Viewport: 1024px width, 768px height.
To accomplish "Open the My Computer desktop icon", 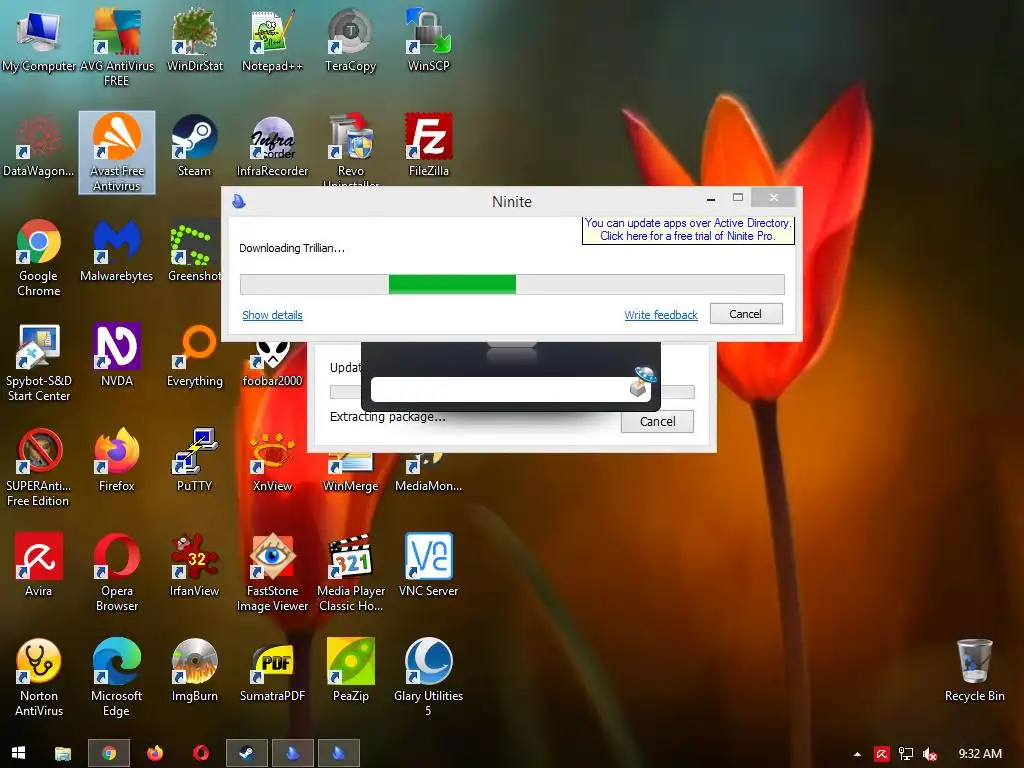I will click(39, 39).
